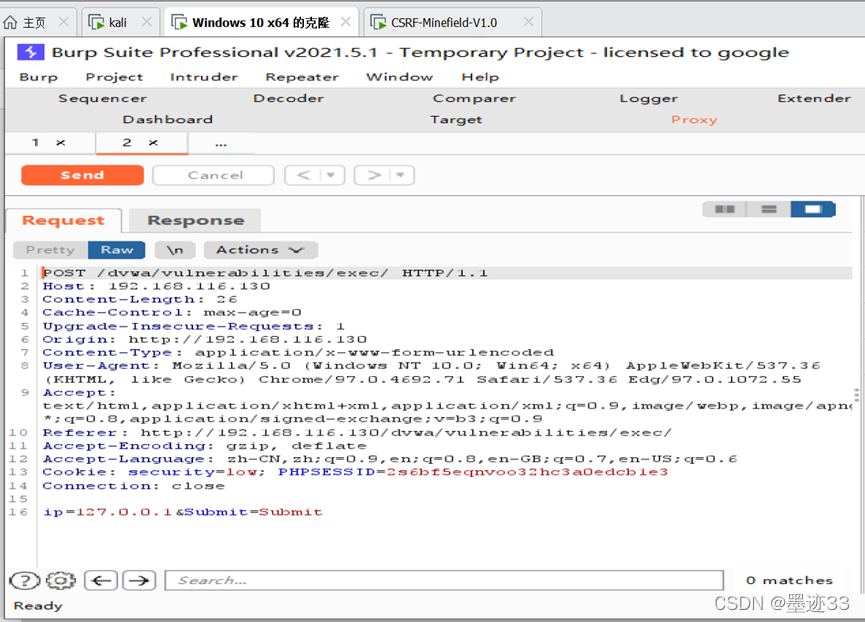The width and height of the screenshot is (865, 622).
Task: Switch to the Response tab
Action: (x=195, y=220)
